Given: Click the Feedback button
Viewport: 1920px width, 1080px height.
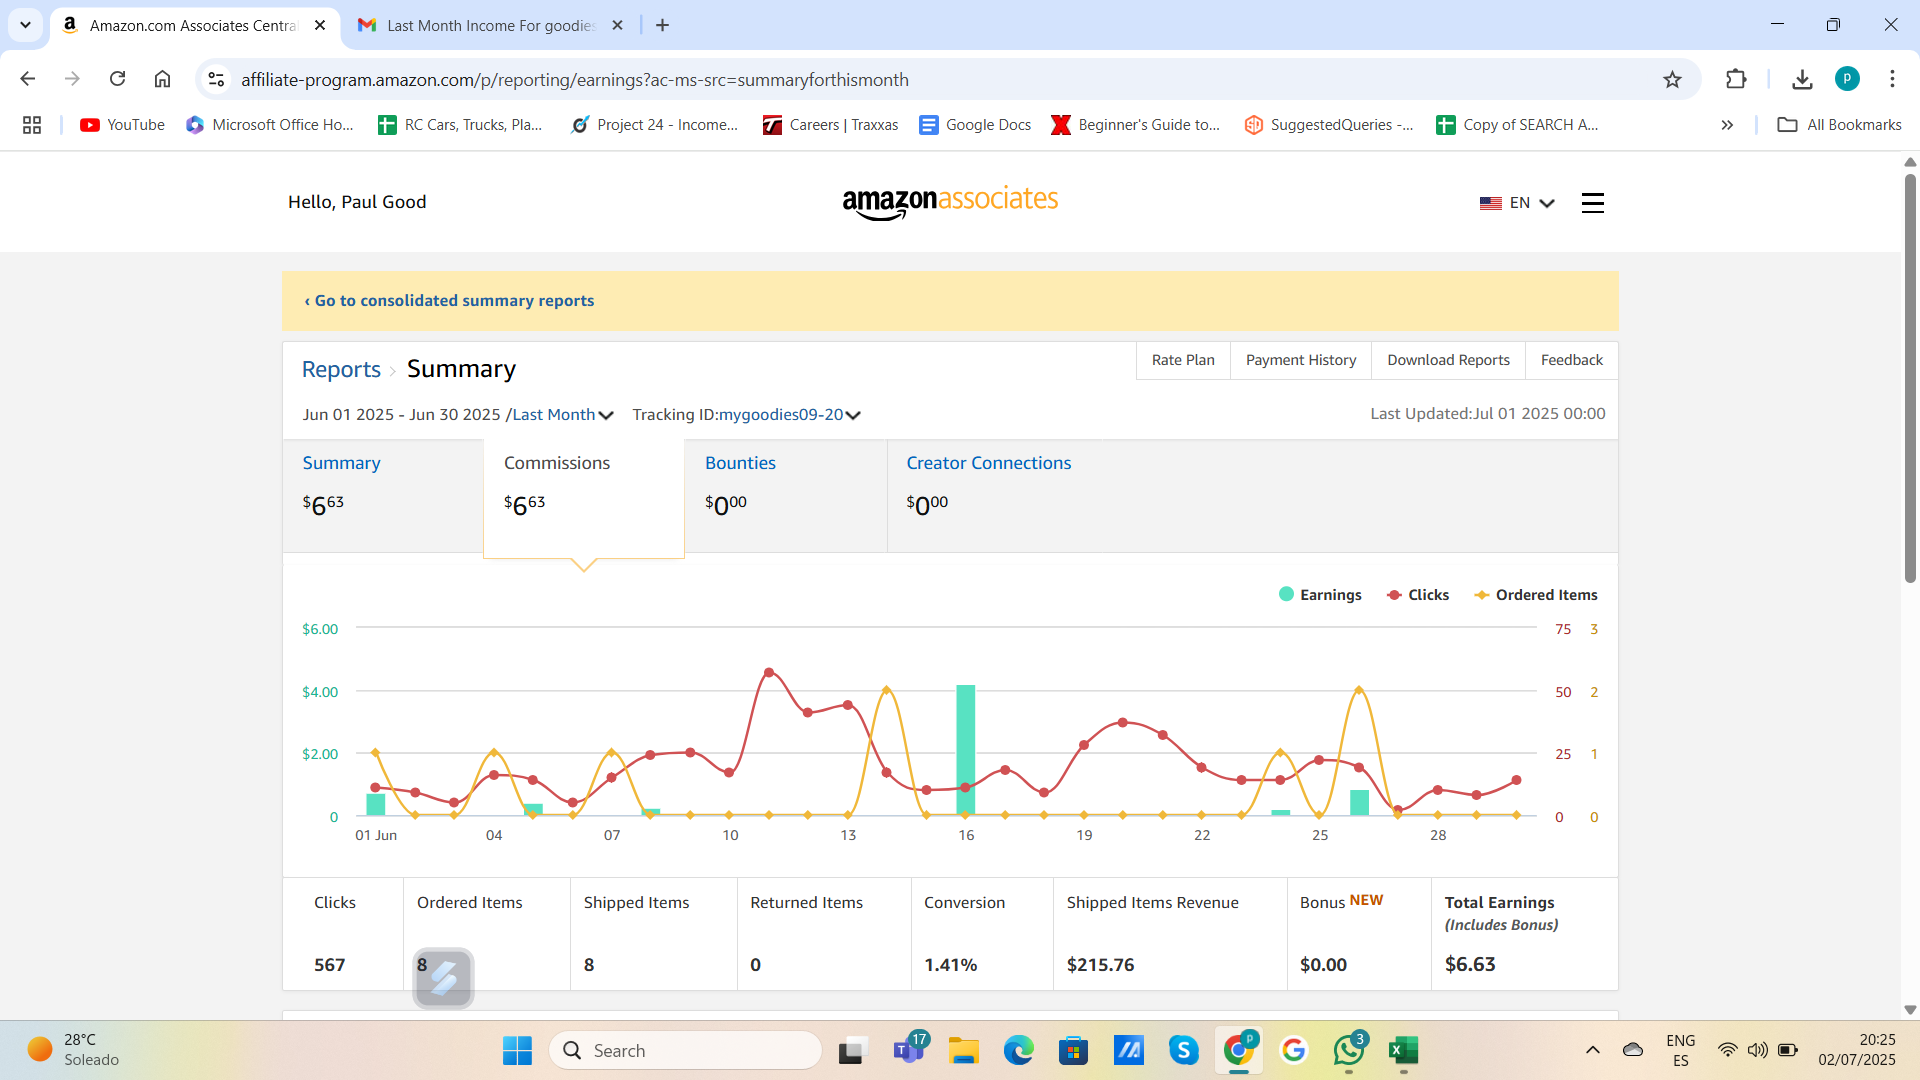Looking at the screenshot, I should click(x=1571, y=360).
